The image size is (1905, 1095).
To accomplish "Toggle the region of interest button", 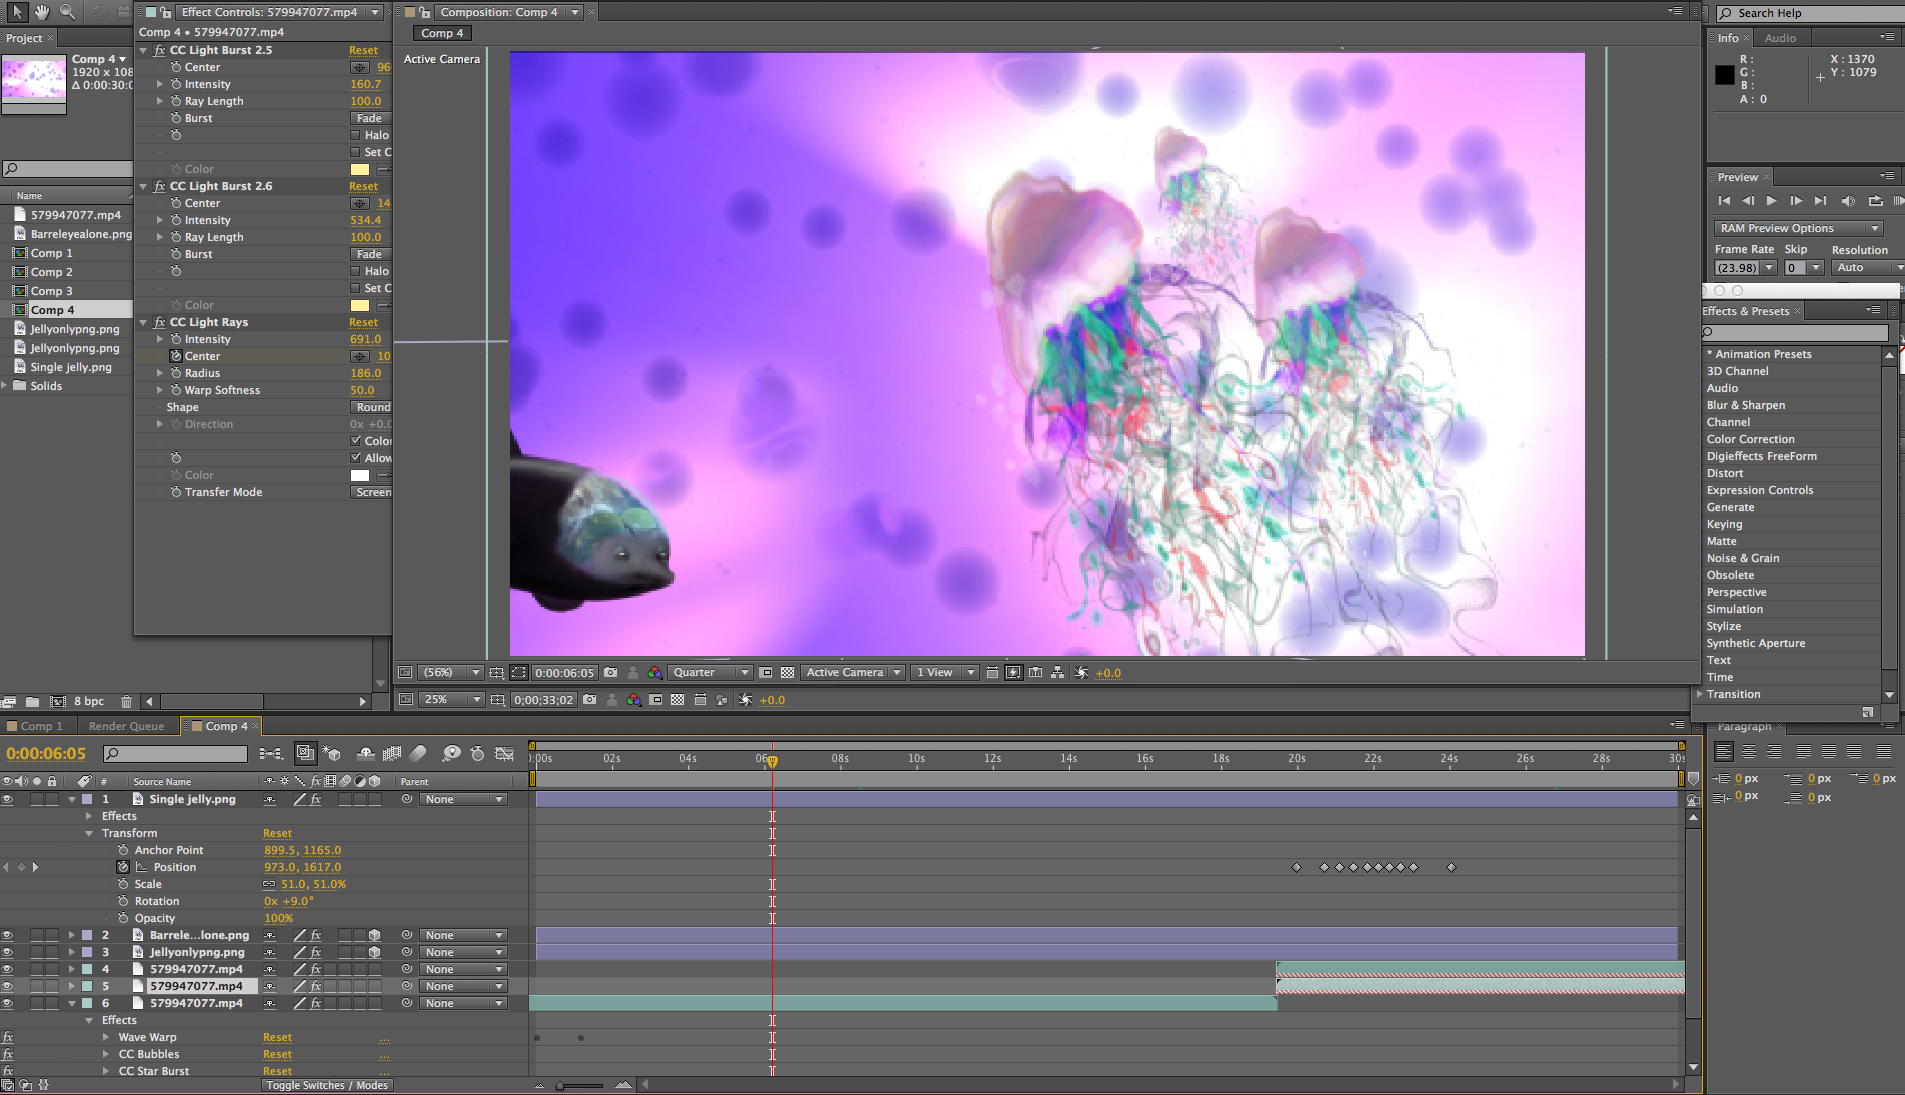I will coord(765,673).
